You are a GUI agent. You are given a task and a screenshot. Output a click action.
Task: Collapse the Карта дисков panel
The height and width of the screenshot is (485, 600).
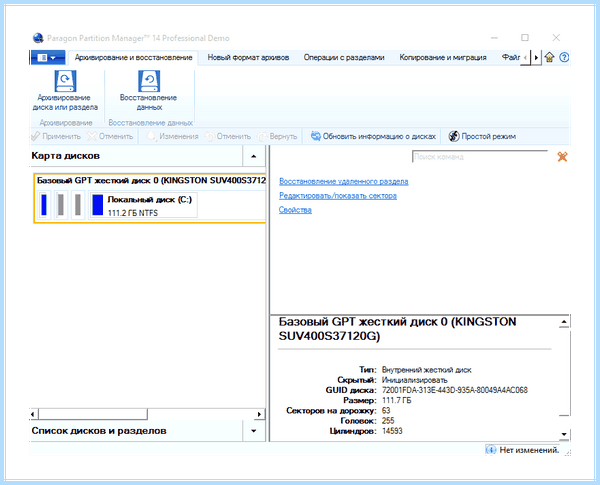coord(253,156)
